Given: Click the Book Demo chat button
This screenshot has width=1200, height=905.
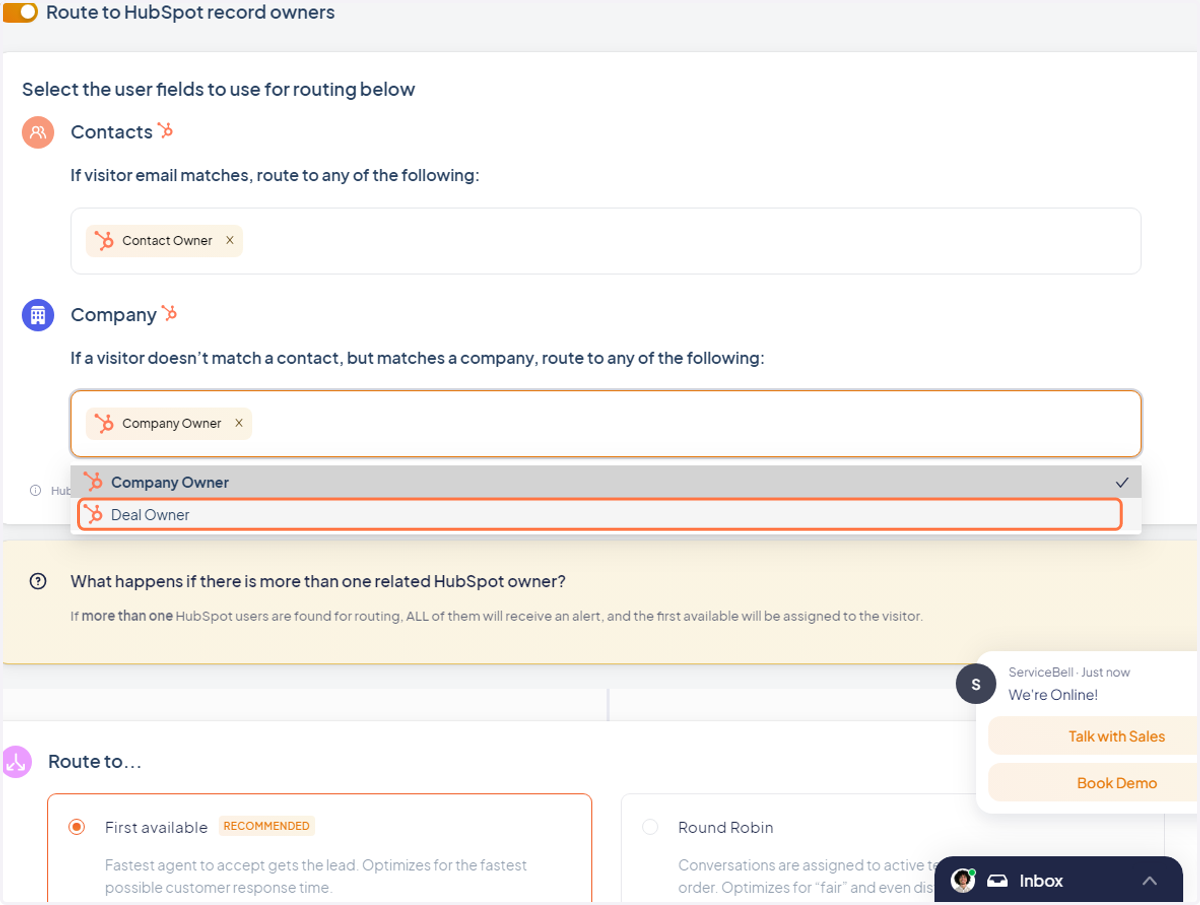Looking at the screenshot, I should click(x=1094, y=783).
